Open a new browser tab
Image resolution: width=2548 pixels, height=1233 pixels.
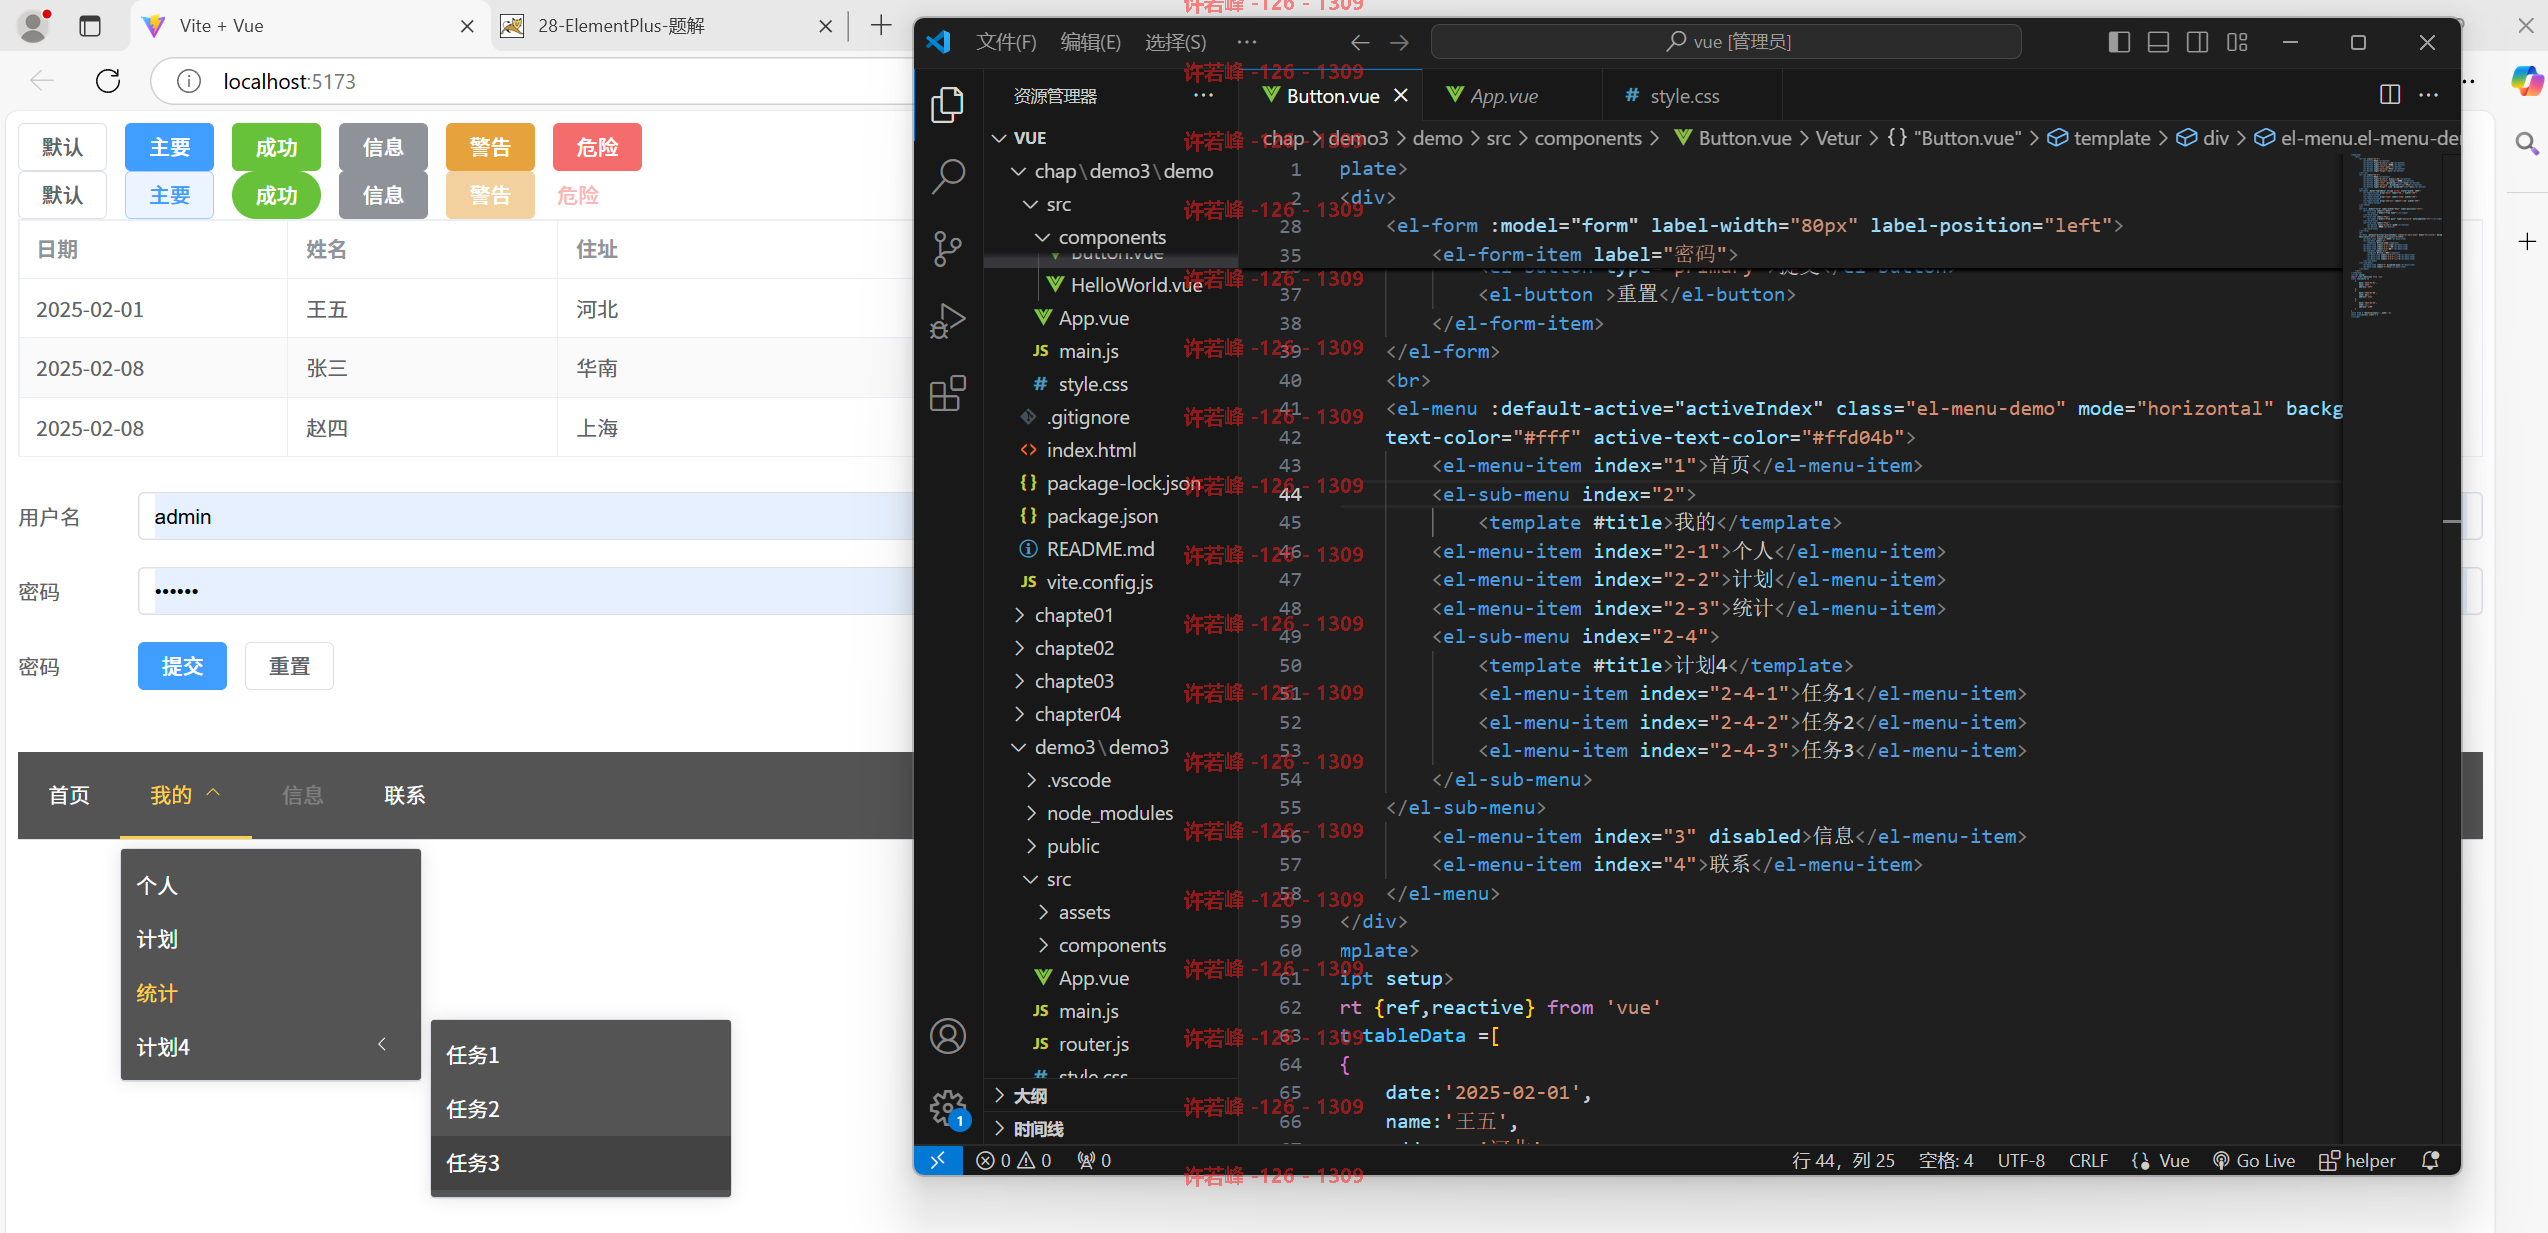pyautogui.click(x=880, y=26)
